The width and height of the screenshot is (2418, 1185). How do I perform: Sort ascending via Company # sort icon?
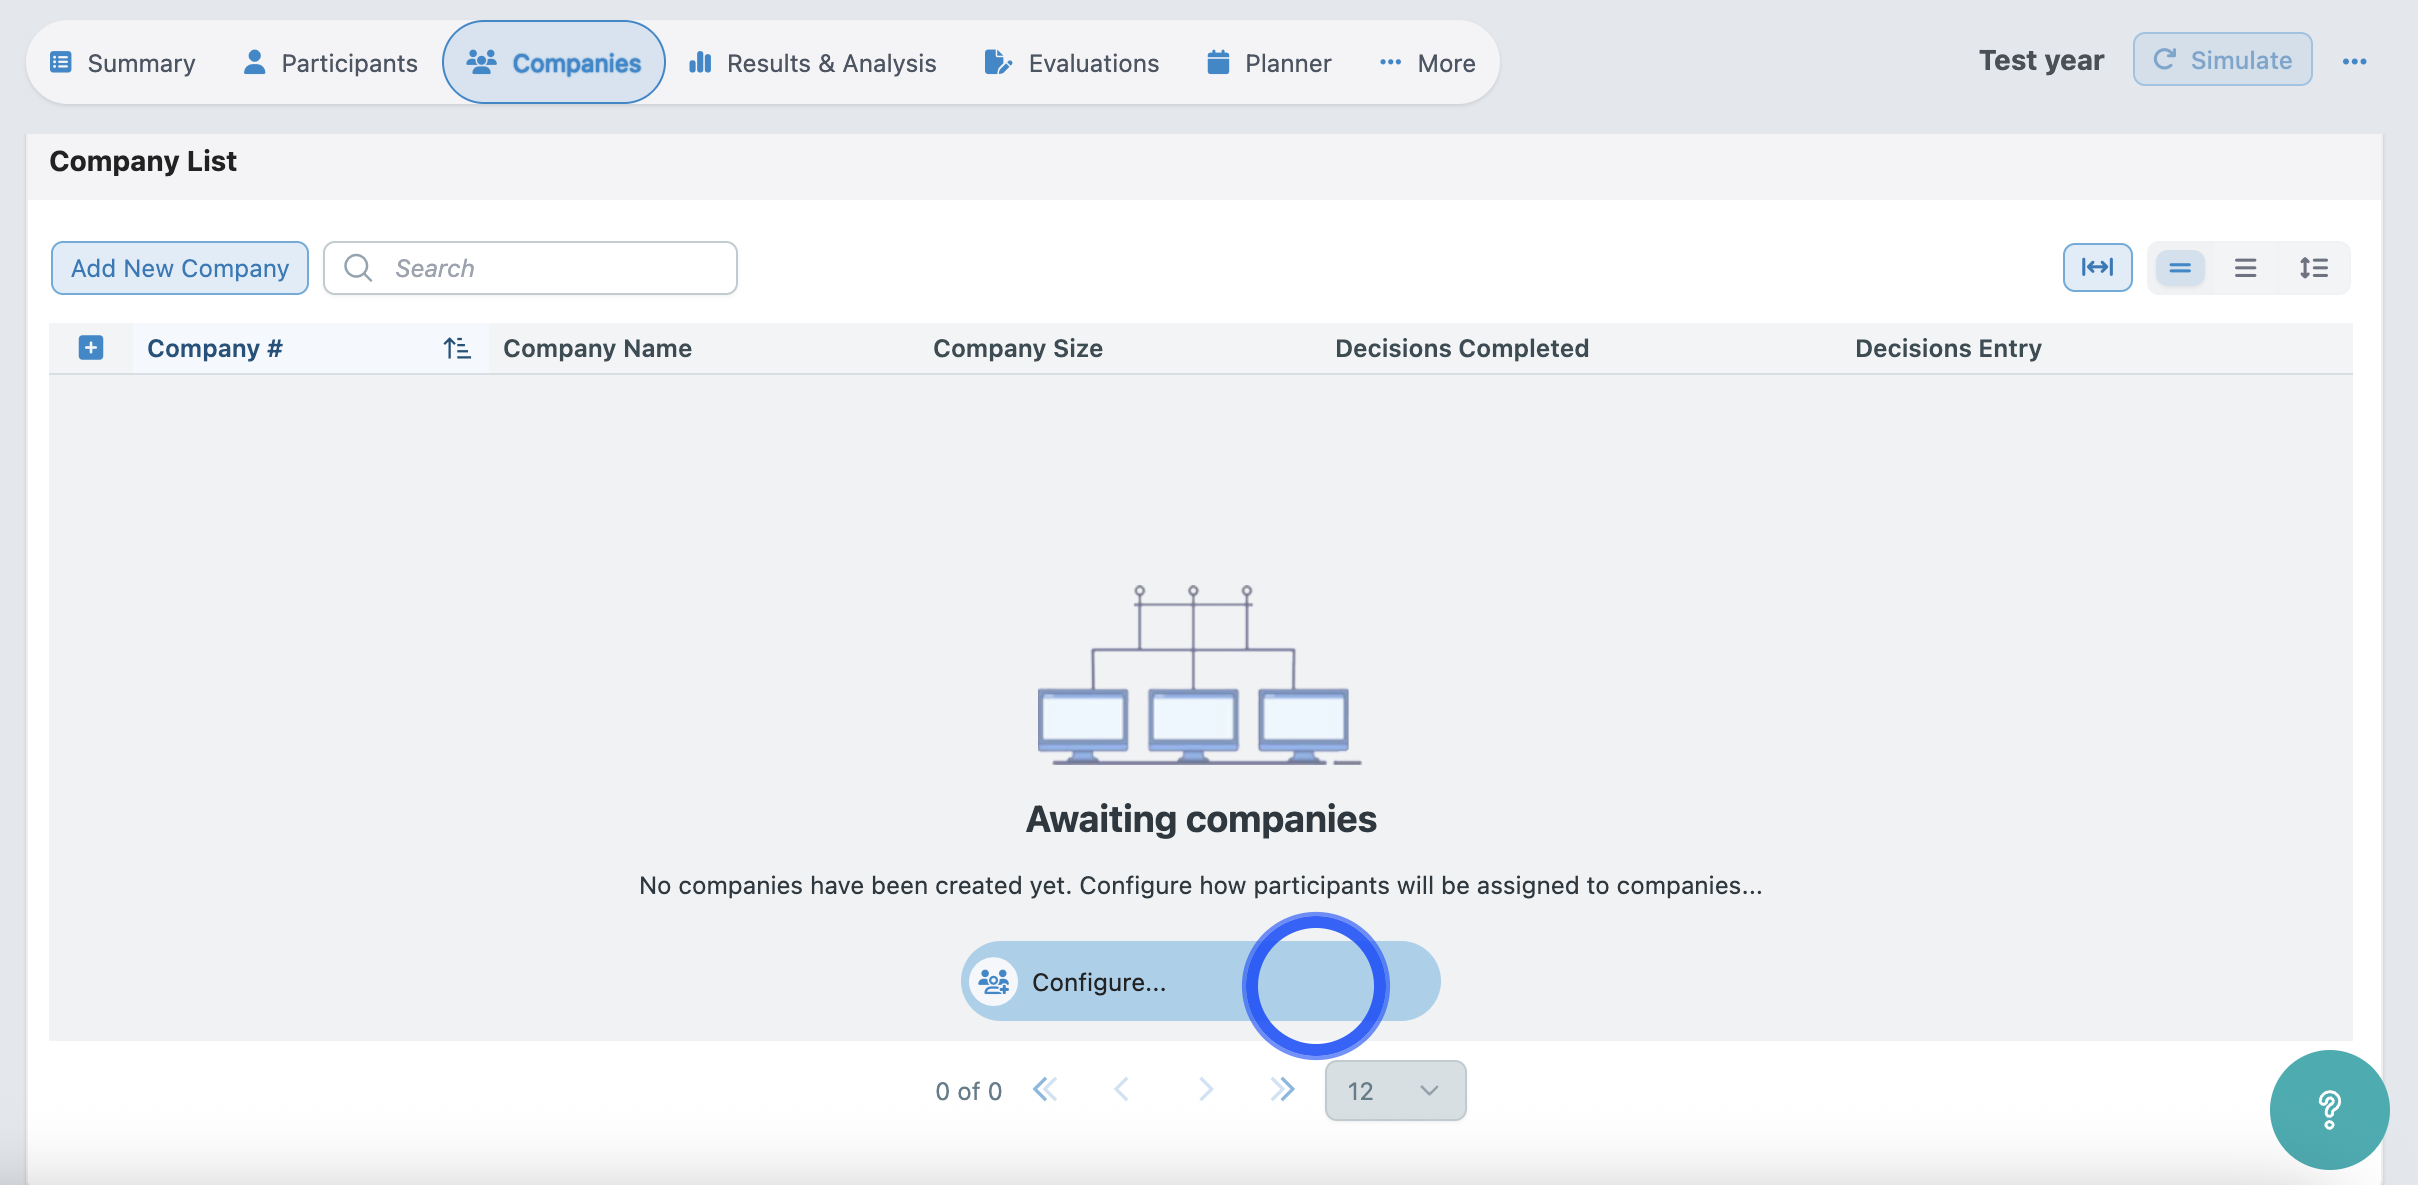click(x=457, y=348)
